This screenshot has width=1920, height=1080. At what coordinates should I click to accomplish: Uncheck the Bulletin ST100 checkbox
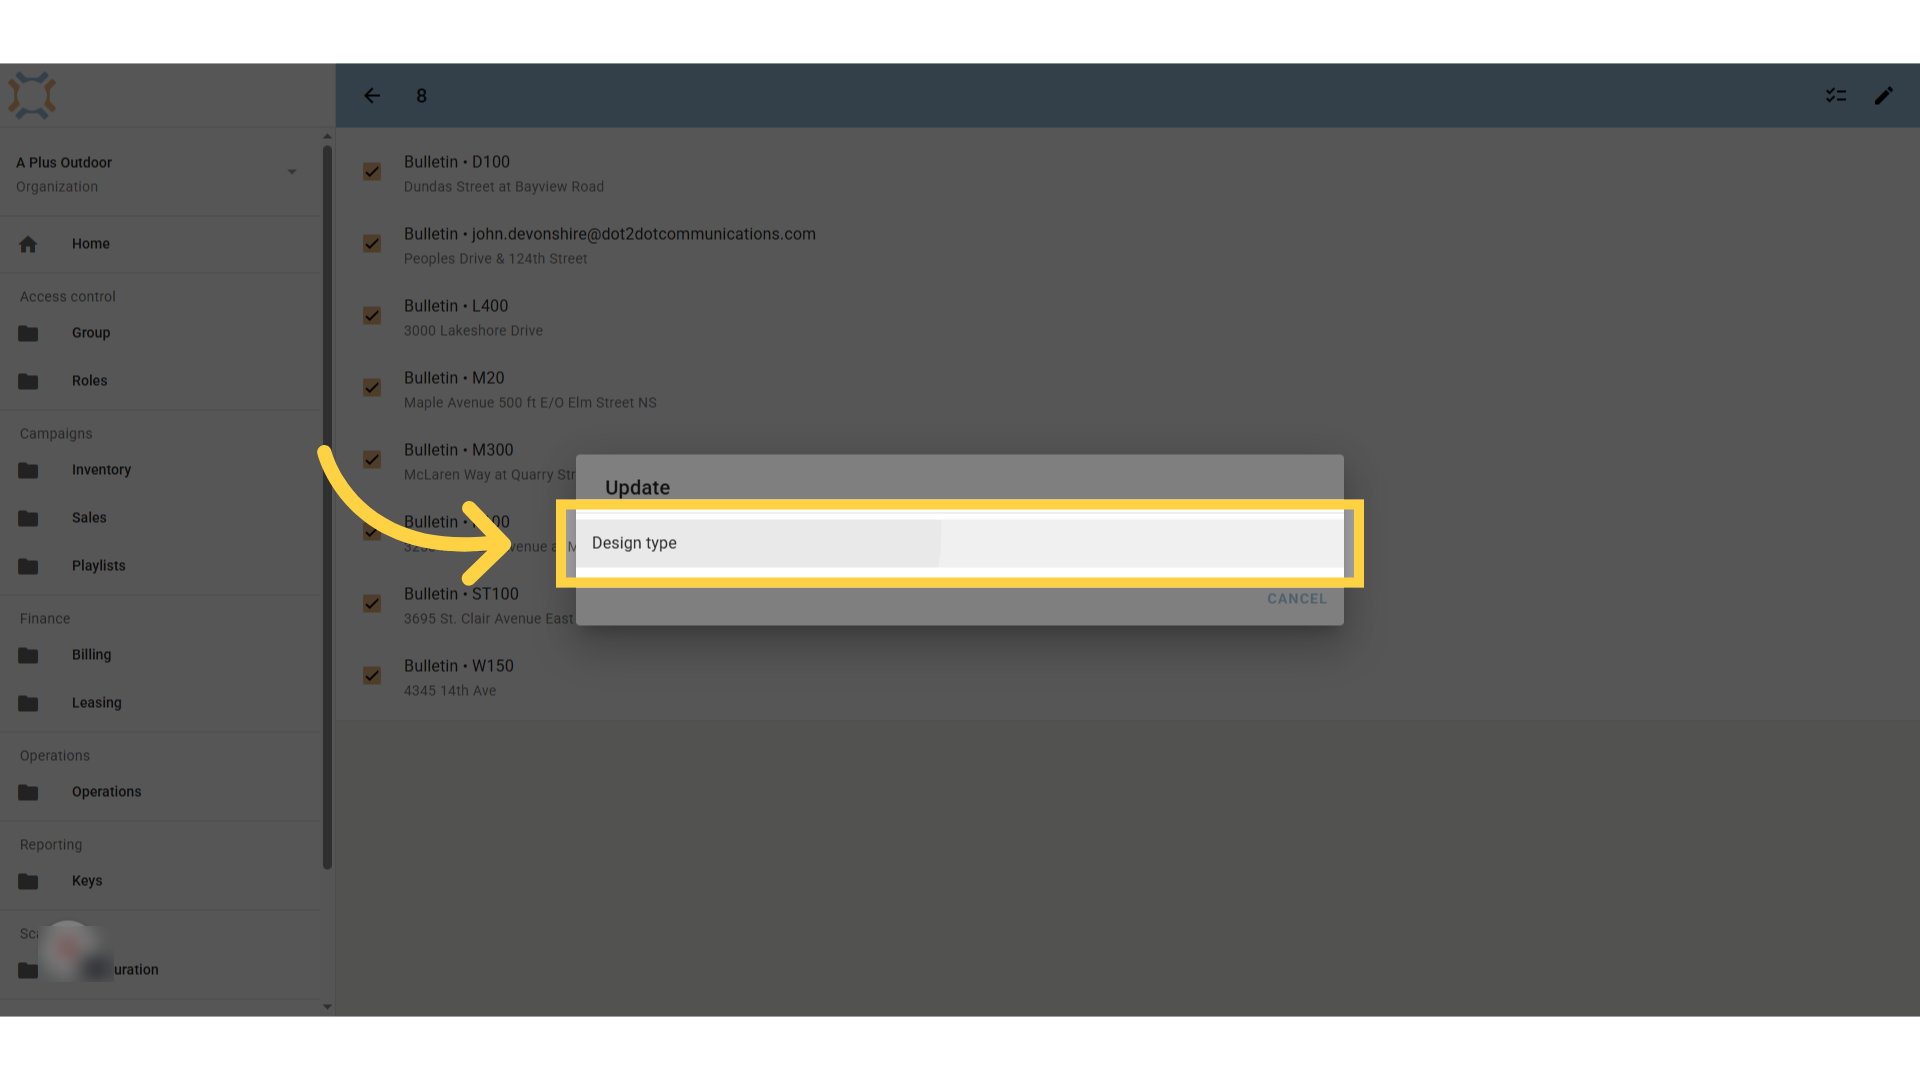click(372, 604)
